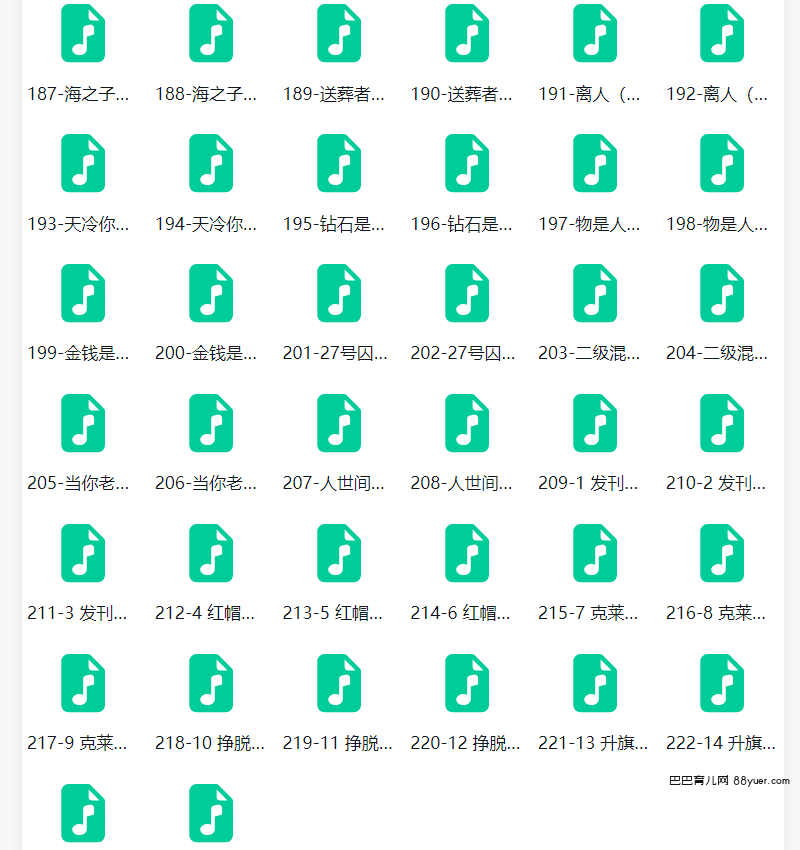Select the 197-物是人 audio icon

(595, 163)
